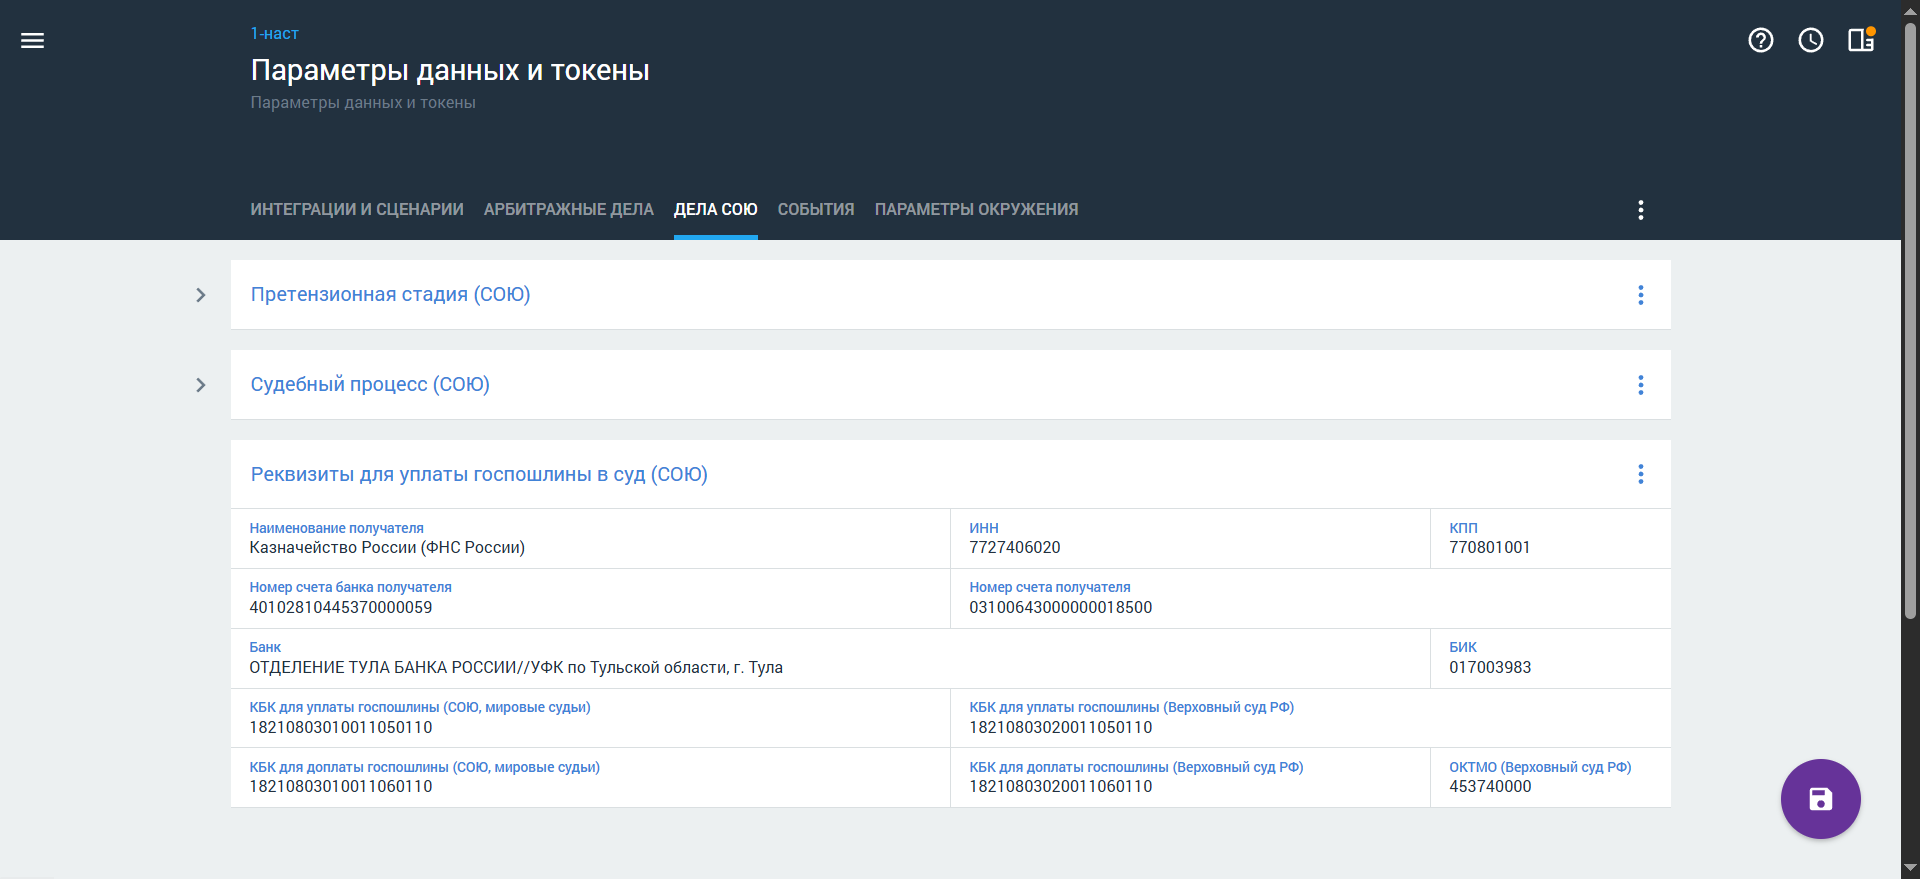Open options menu for Претензионная стадия (СОЮ)
This screenshot has width=1920, height=879.
pos(1641,295)
